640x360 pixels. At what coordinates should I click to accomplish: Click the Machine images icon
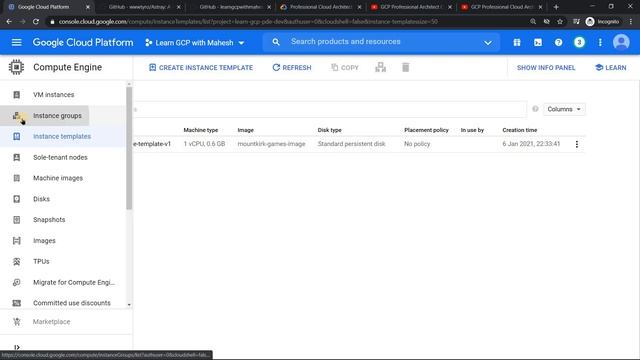point(17,178)
